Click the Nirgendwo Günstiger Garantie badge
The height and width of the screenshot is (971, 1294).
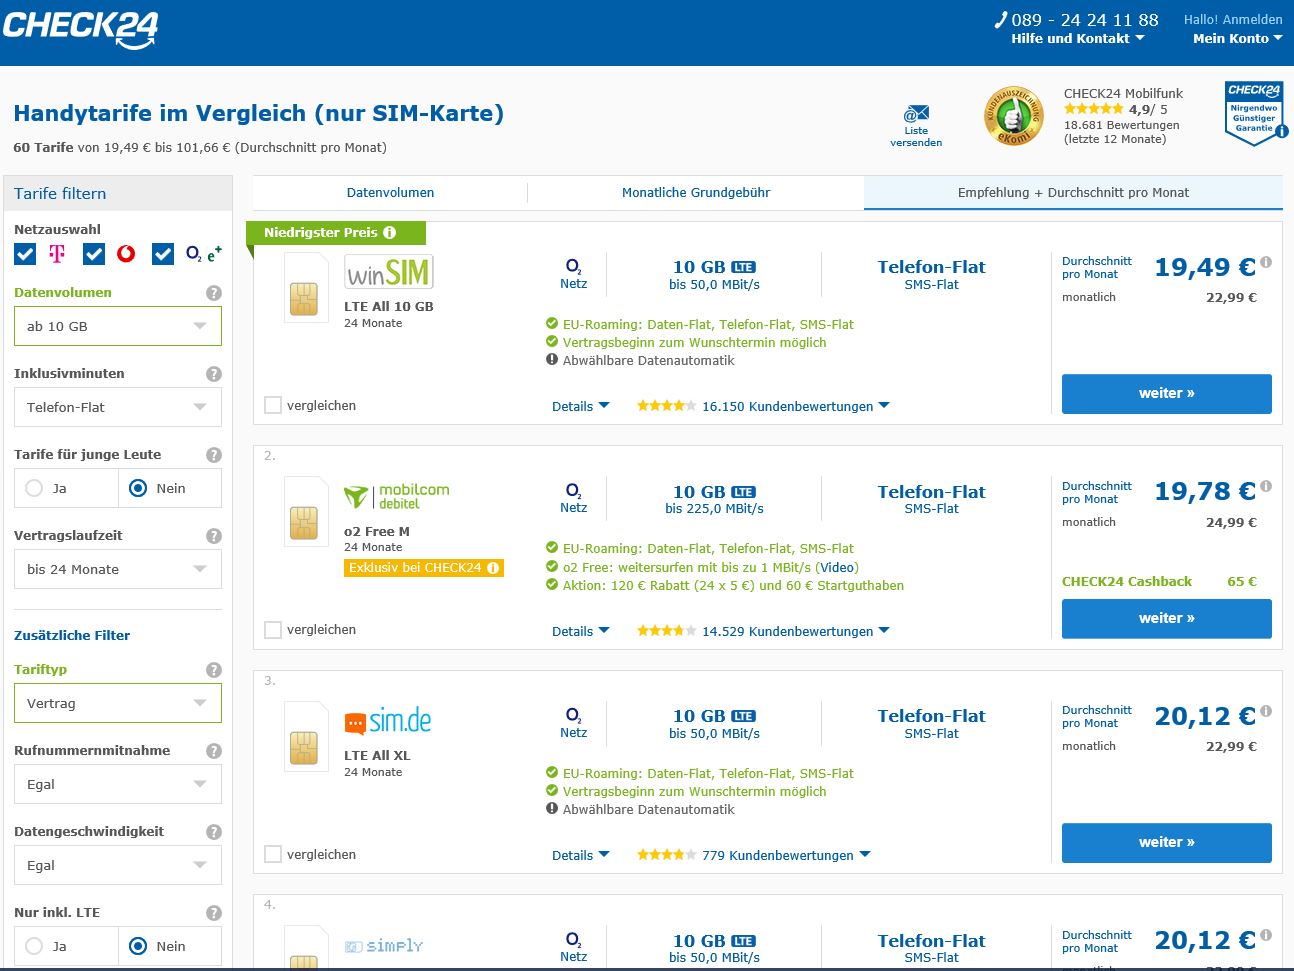[x=1255, y=113]
